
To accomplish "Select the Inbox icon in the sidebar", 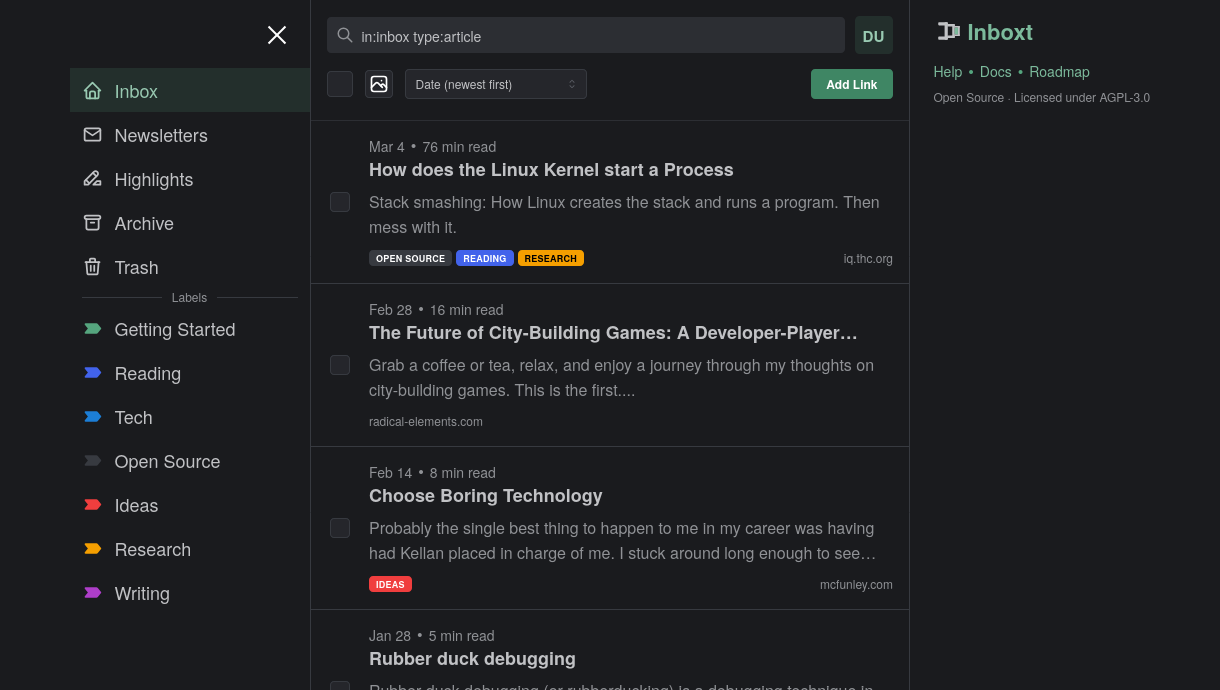I will coord(92,90).
